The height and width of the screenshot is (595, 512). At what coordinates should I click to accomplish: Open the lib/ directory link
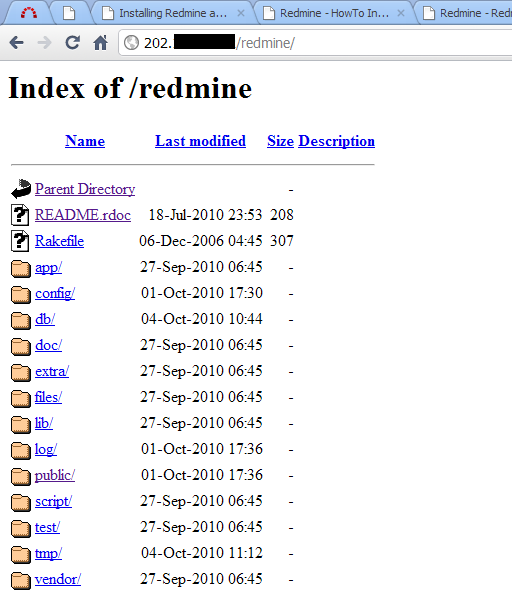(44, 423)
